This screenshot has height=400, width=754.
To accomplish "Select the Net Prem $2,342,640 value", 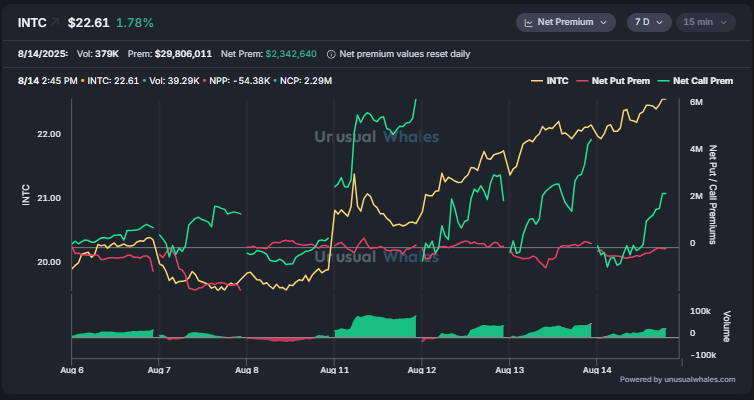I will point(269,54).
